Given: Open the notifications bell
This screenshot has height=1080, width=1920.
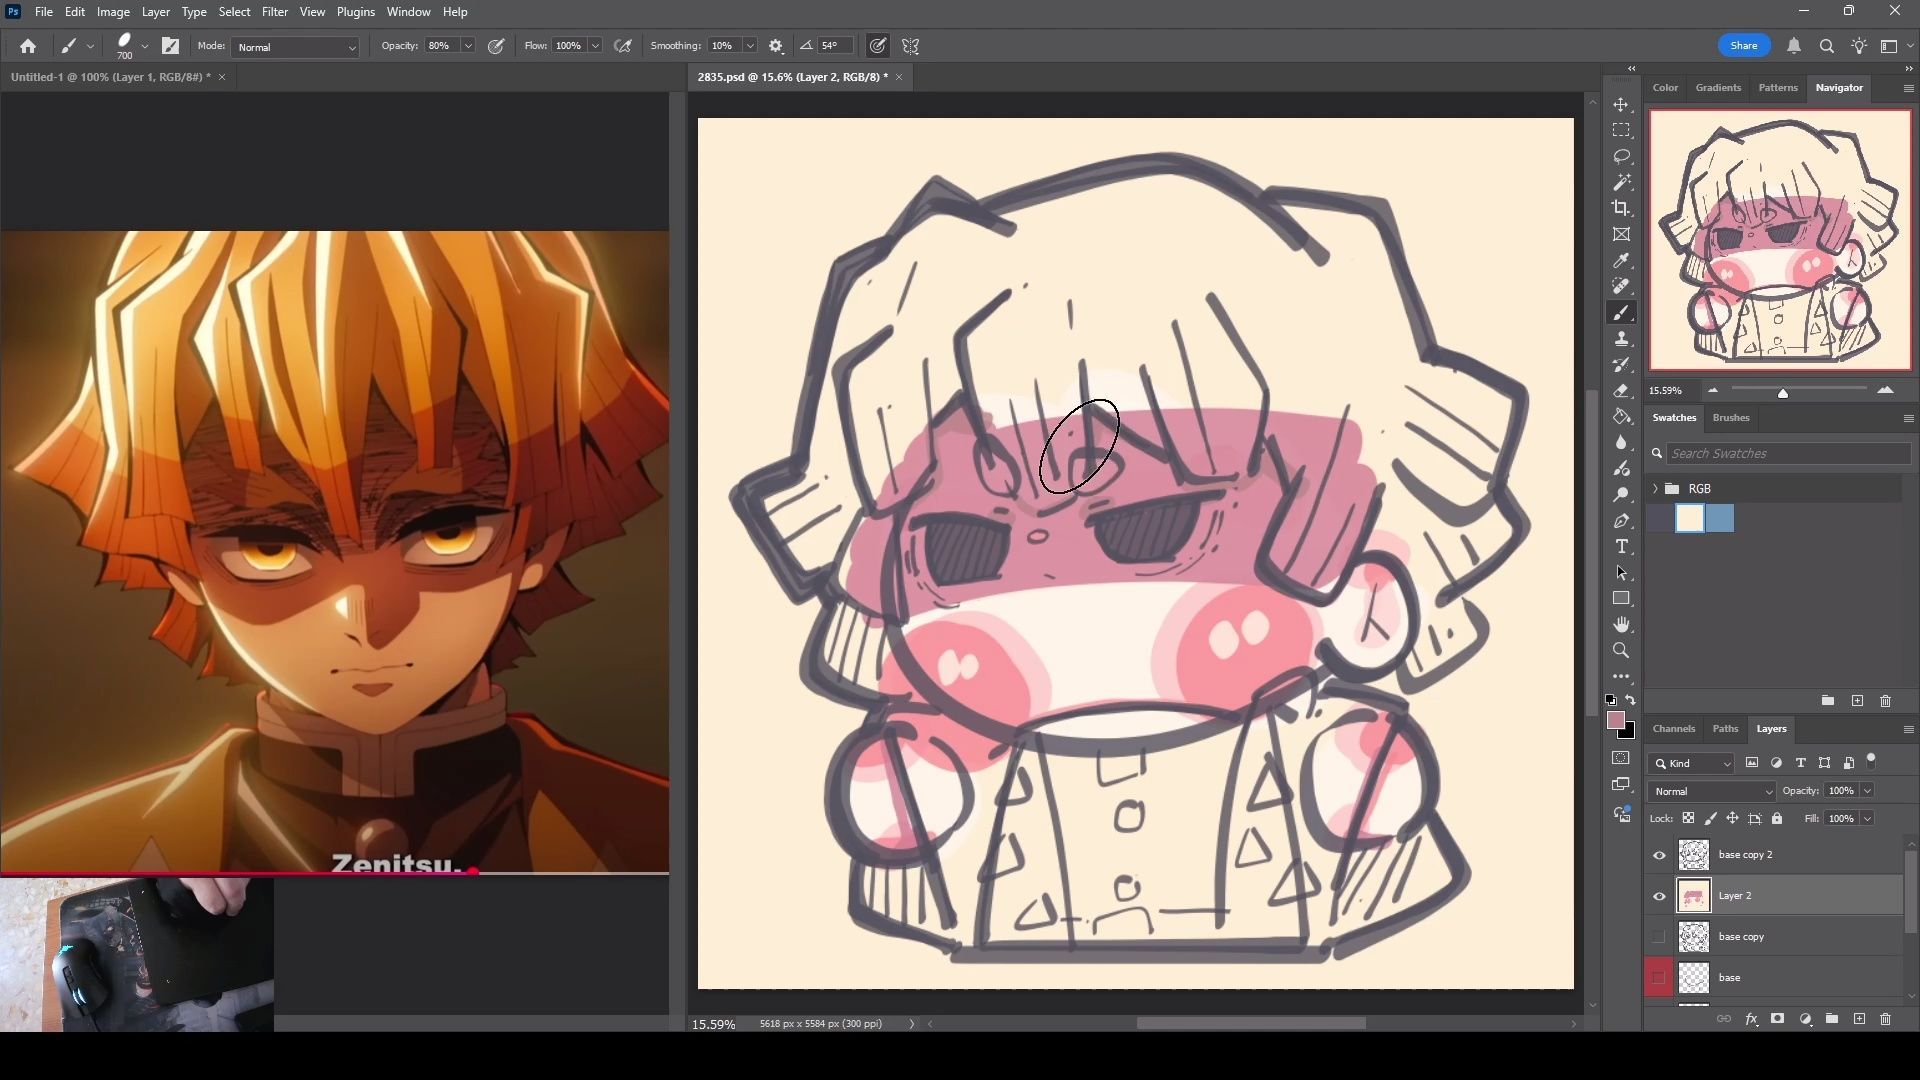Looking at the screenshot, I should tap(1794, 46).
